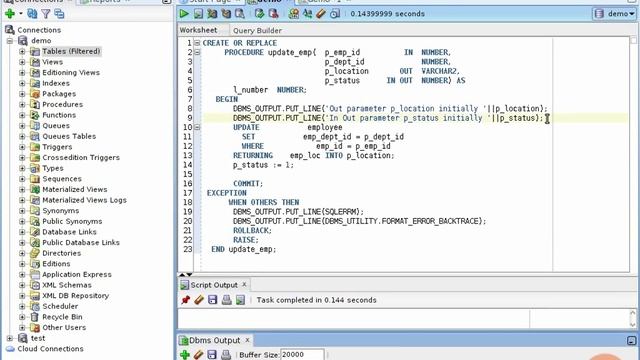Click the Buffer Size input field

click(302, 355)
